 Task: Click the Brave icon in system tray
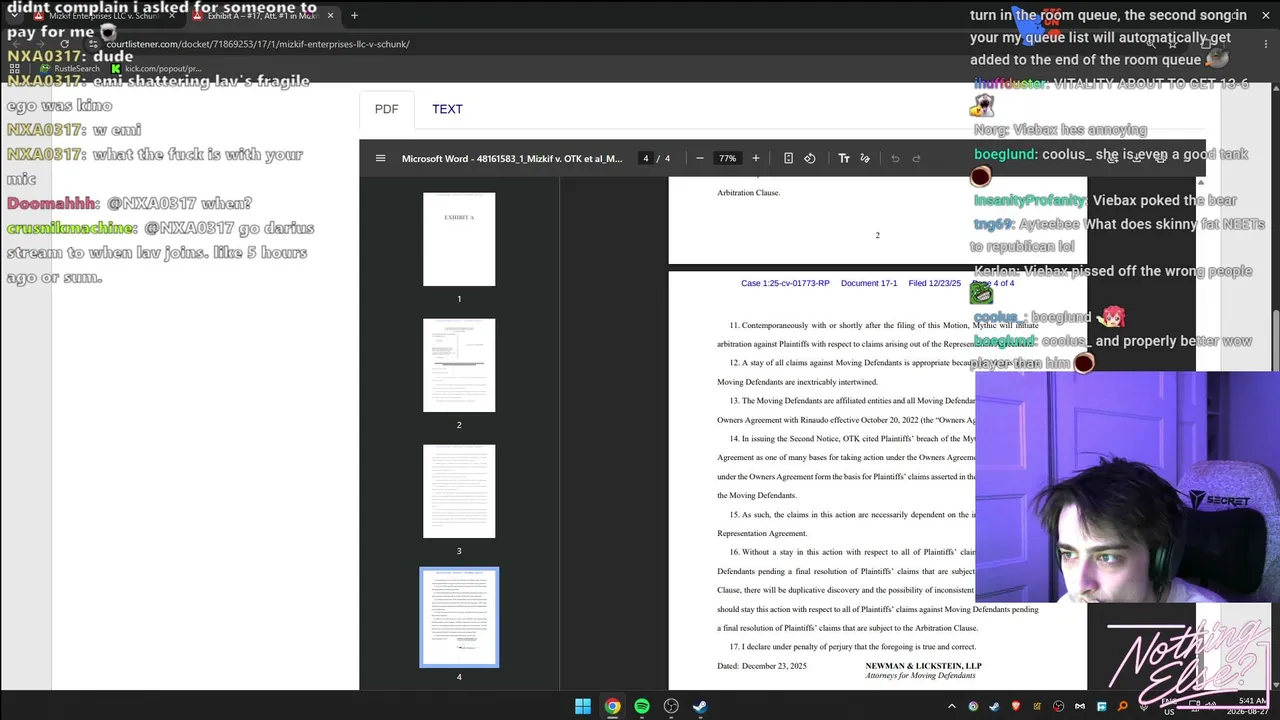click(1016, 707)
